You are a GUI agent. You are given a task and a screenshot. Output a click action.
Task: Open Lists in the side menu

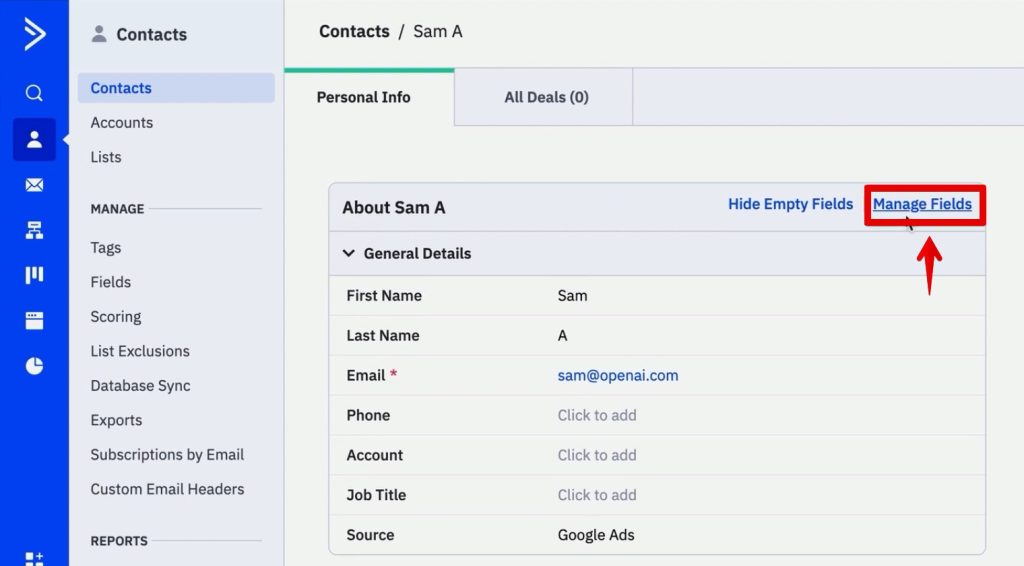(x=106, y=157)
